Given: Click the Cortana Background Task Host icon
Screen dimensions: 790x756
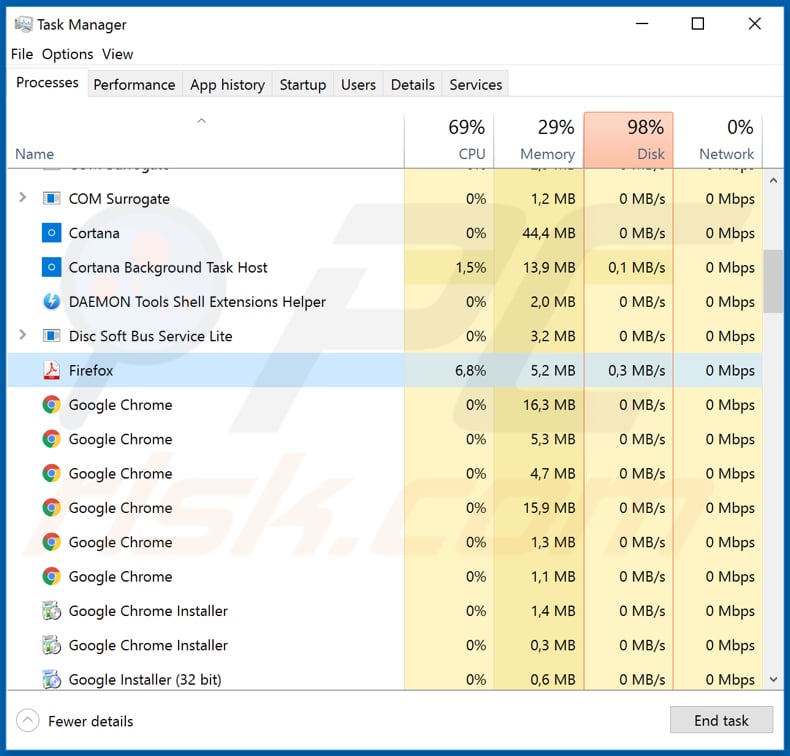Looking at the screenshot, I should [x=51, y=267].
